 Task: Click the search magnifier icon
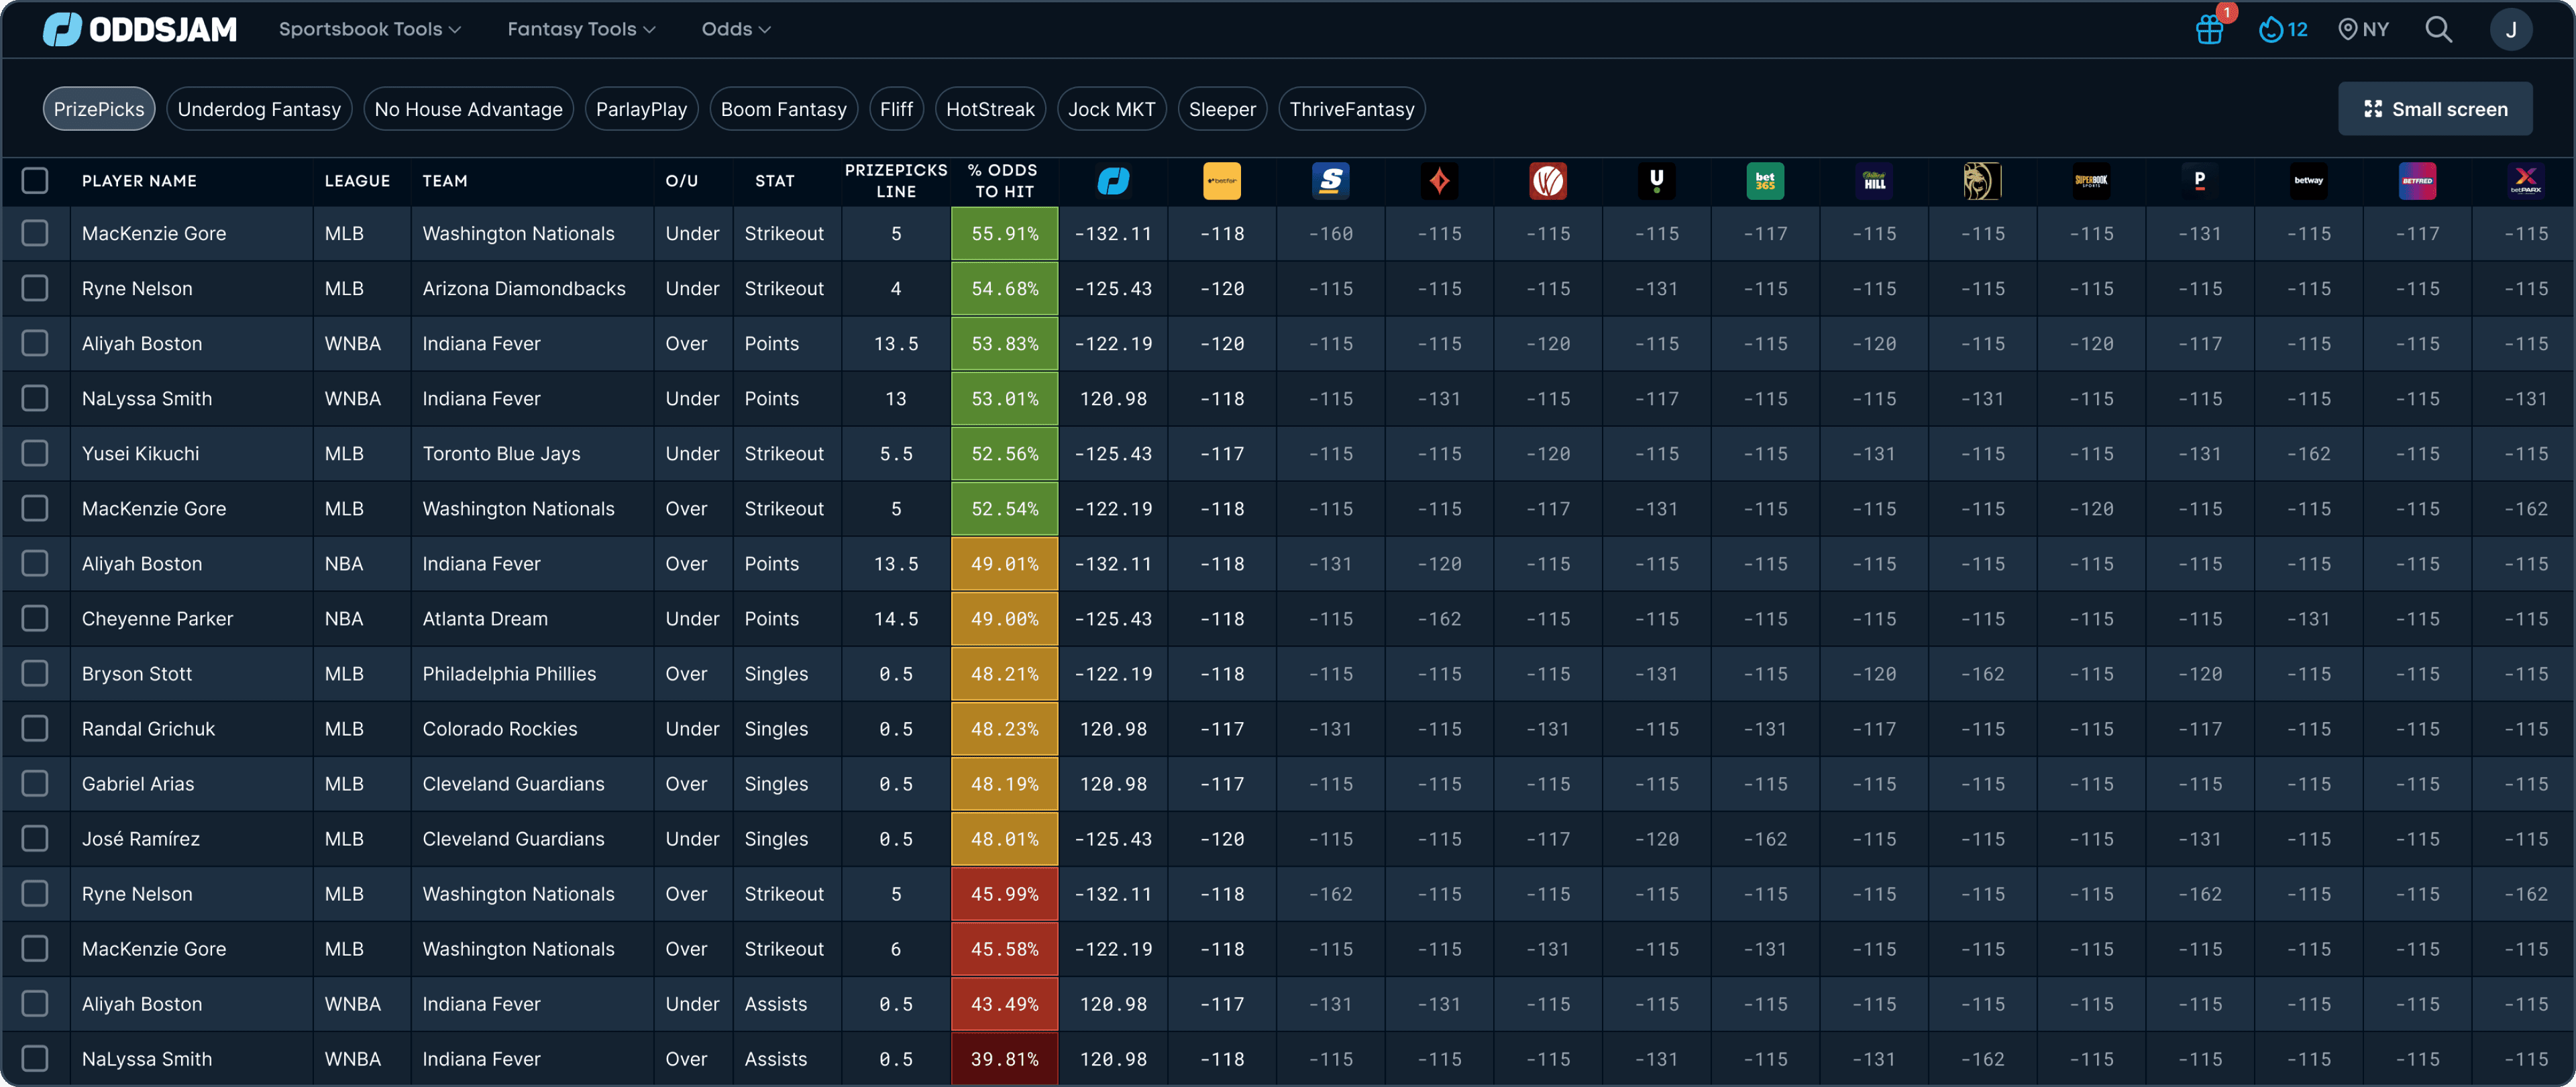click(2438, 29)
